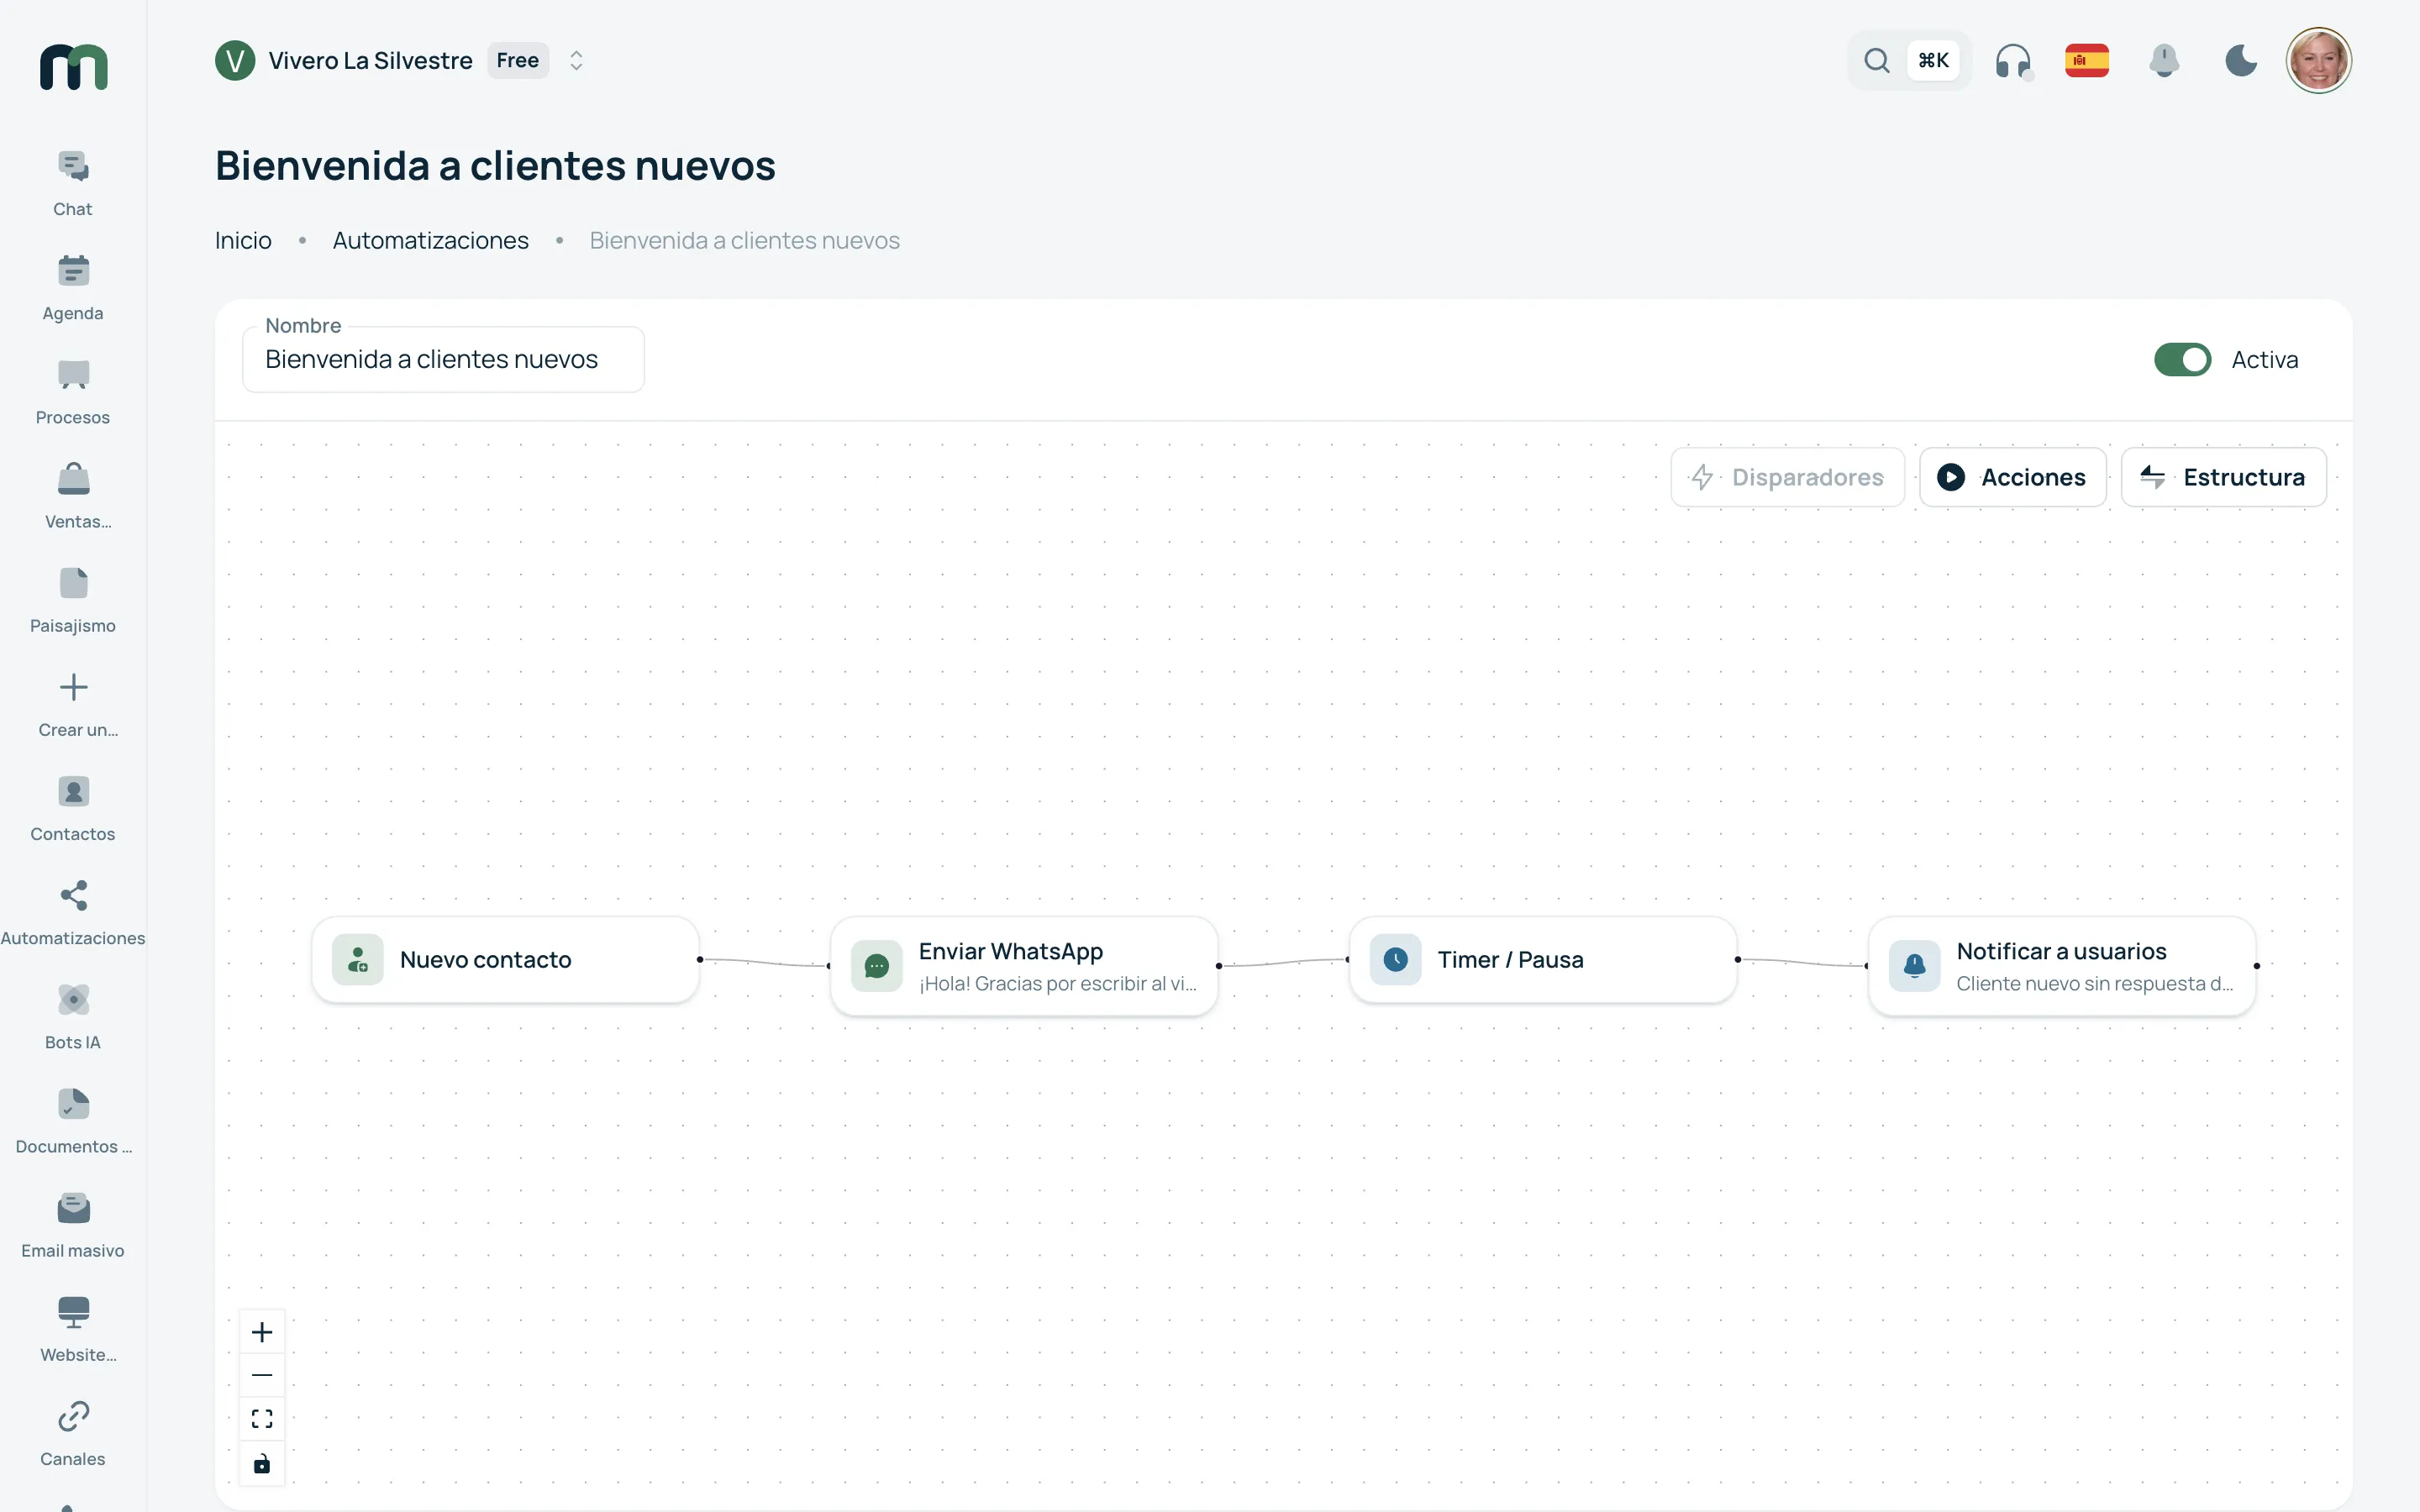Open the Disparadores panel button
The image size is (2420, 1512).
click(x=1787, y=477)
